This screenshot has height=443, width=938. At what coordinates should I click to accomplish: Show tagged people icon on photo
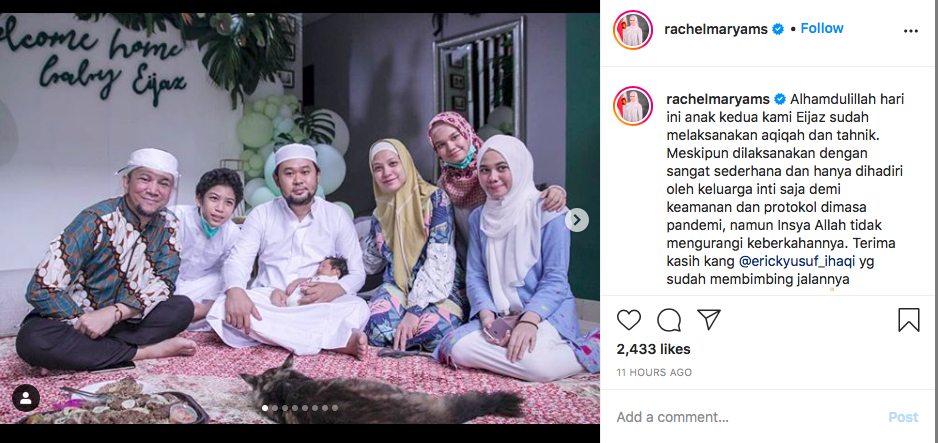point(26,398)
